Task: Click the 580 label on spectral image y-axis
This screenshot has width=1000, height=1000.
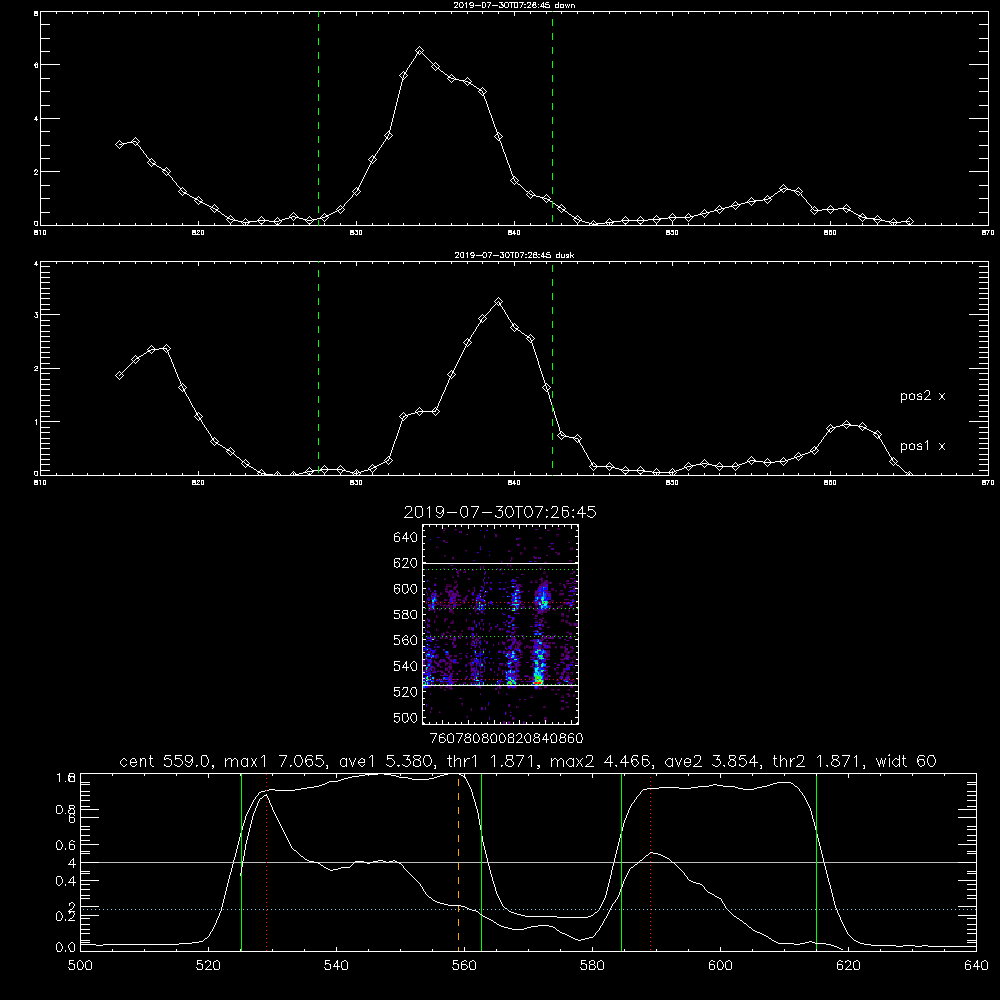Action: 406,615
